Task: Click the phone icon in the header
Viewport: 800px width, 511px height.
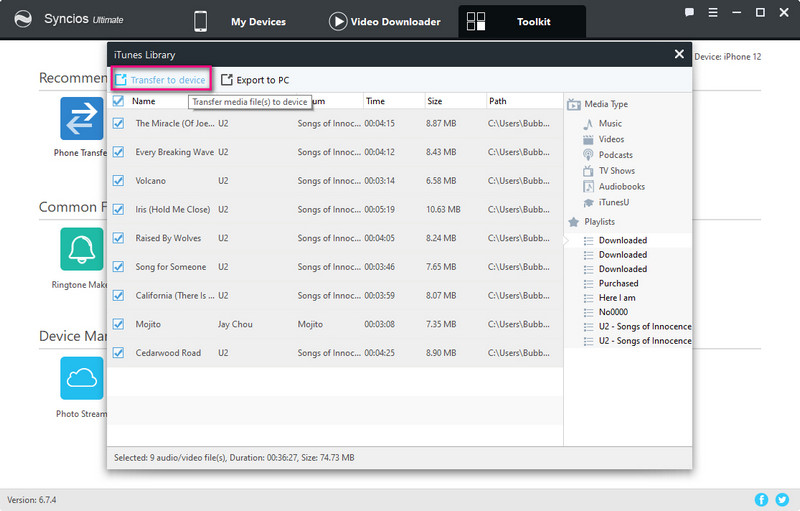Action: coord(201,21)
